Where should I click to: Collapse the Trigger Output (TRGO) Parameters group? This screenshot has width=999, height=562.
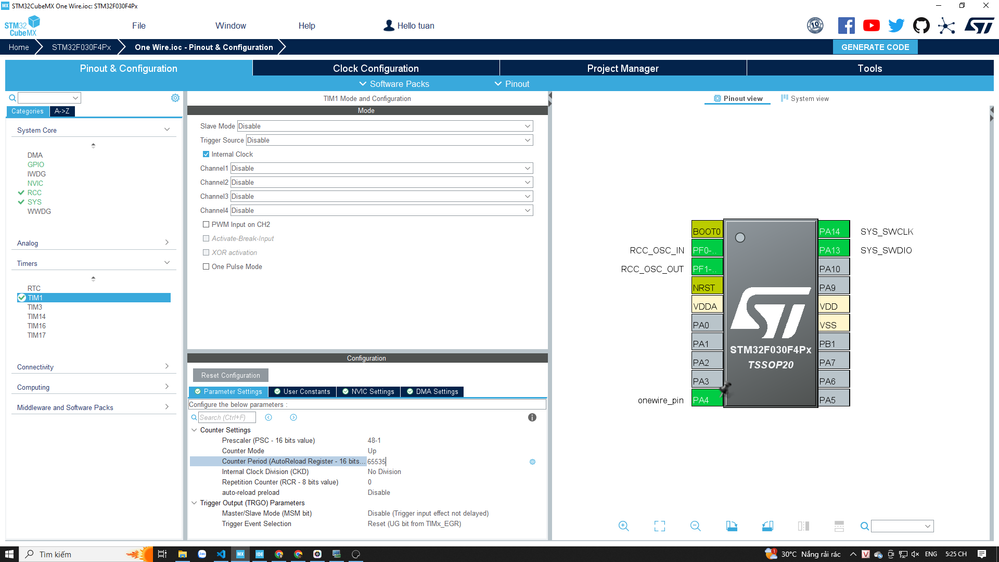coord(194,503)
